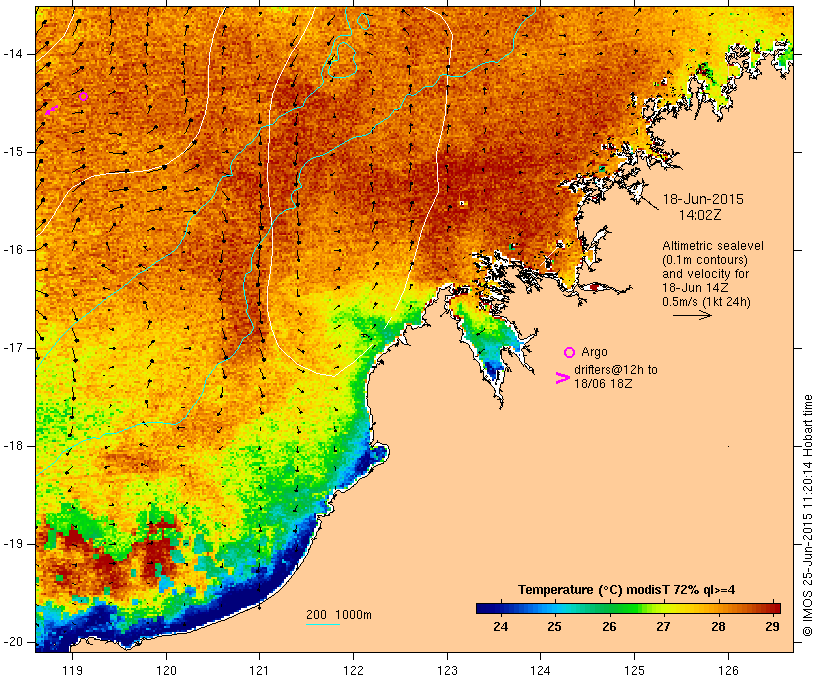Screen dimensions: 820x680
Task: Click the latitude label "-18"
Action: 13,446
